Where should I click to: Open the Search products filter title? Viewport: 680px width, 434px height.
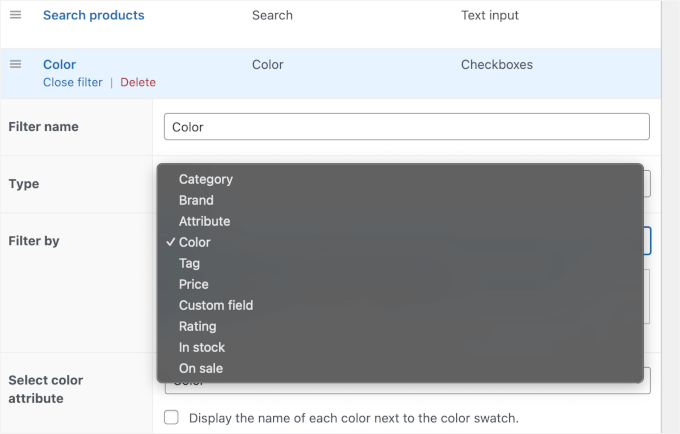[x=93, y=16]
